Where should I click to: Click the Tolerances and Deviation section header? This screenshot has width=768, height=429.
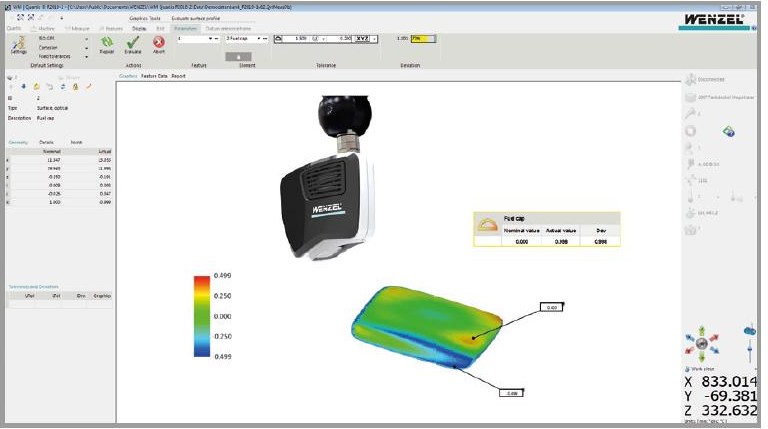(33, 286)
